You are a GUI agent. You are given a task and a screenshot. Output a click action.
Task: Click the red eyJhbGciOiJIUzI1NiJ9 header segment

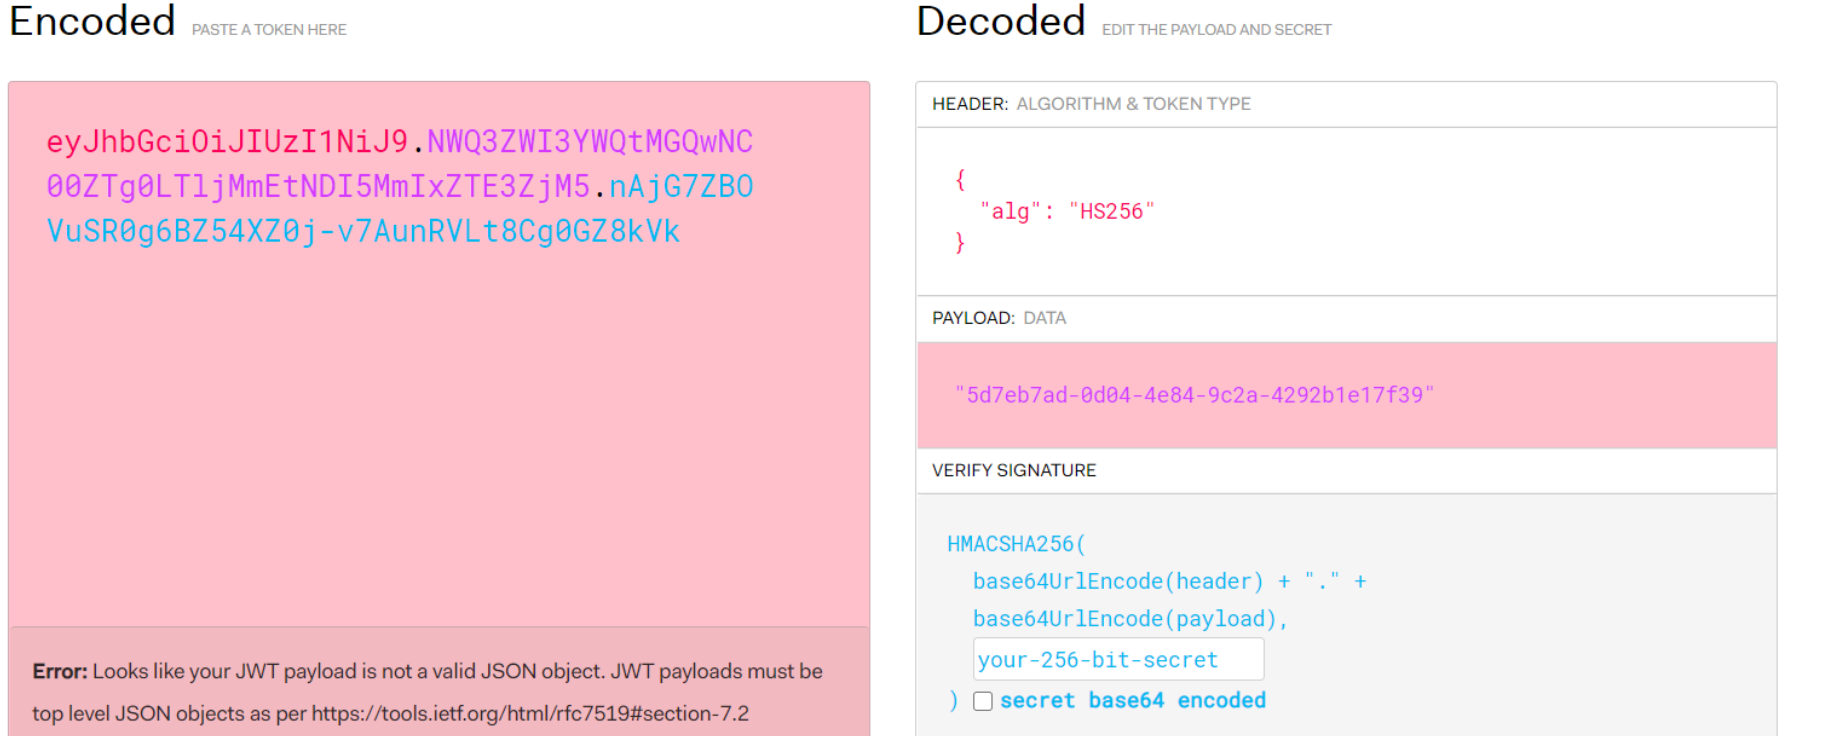[x=227, y=141]
